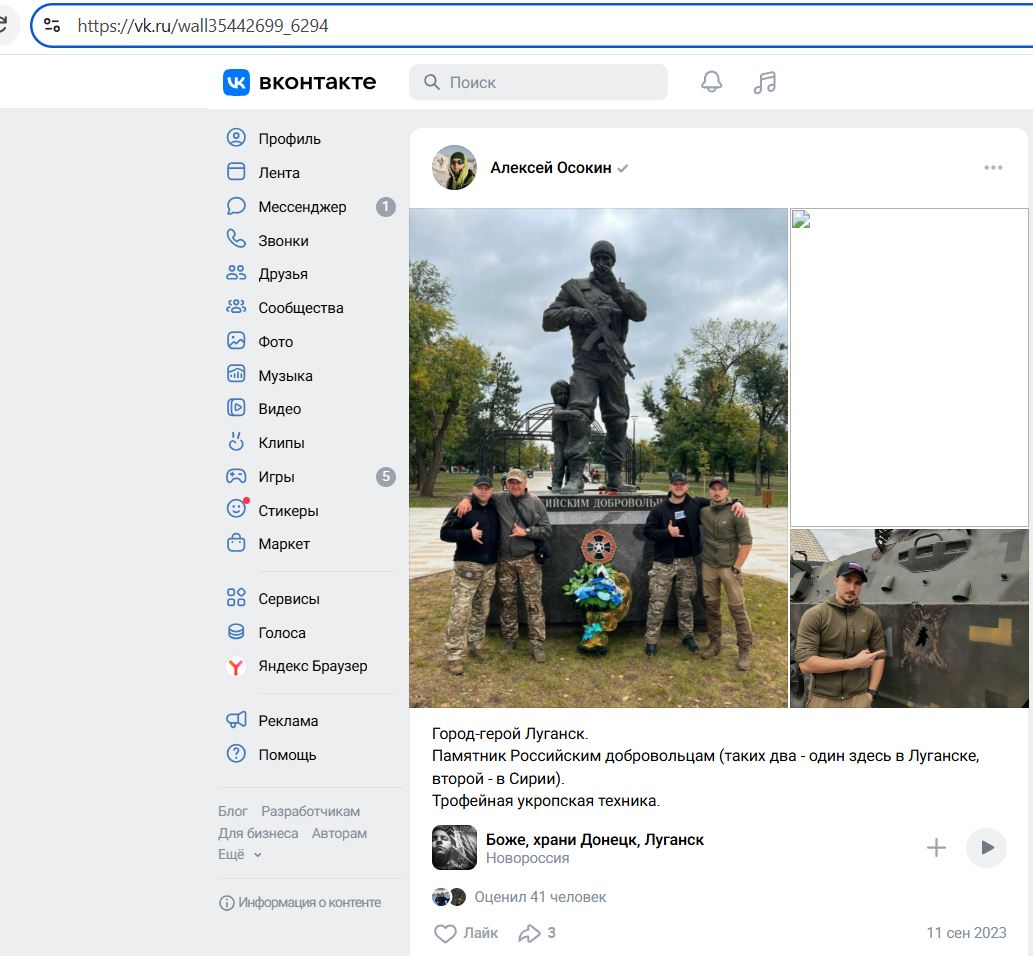The height and width of the screenshot is (956, 1033).
Task: Click the browser address bar URL
Action: [x=203, y=26]
